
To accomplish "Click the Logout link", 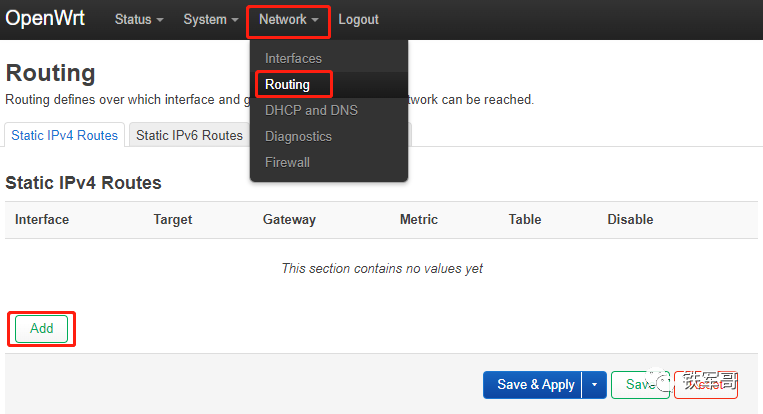I will tap(358, 19).
